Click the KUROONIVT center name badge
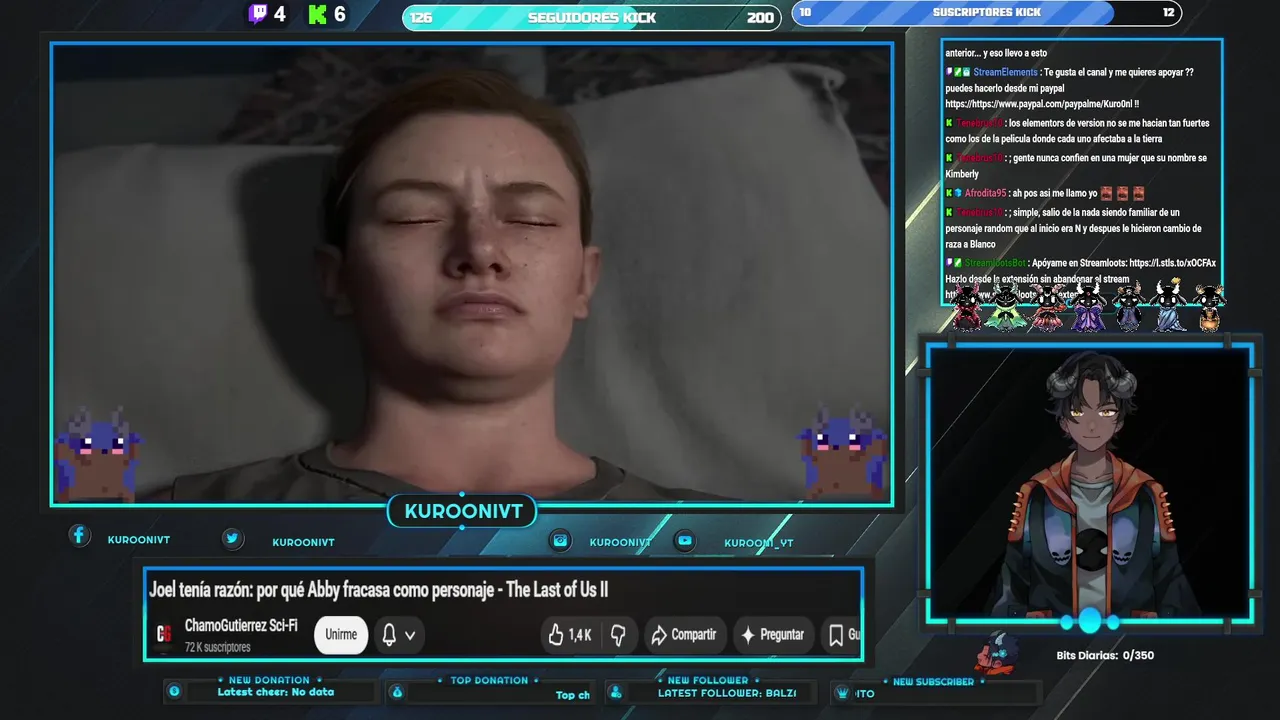Screen dimensions: 1280x720 click(x=463, y=512)
